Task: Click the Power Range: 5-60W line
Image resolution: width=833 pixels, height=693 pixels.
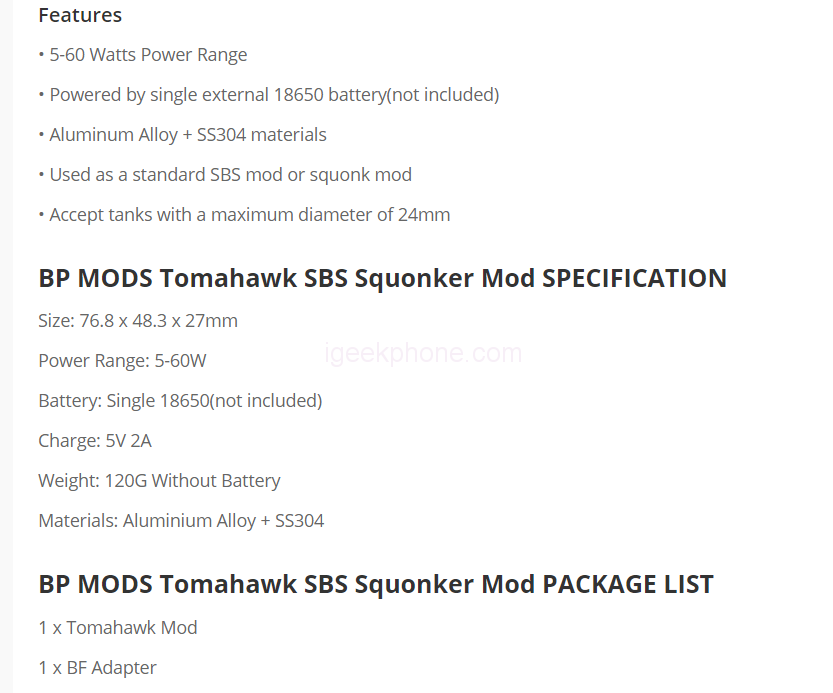Action: [122, 361]
